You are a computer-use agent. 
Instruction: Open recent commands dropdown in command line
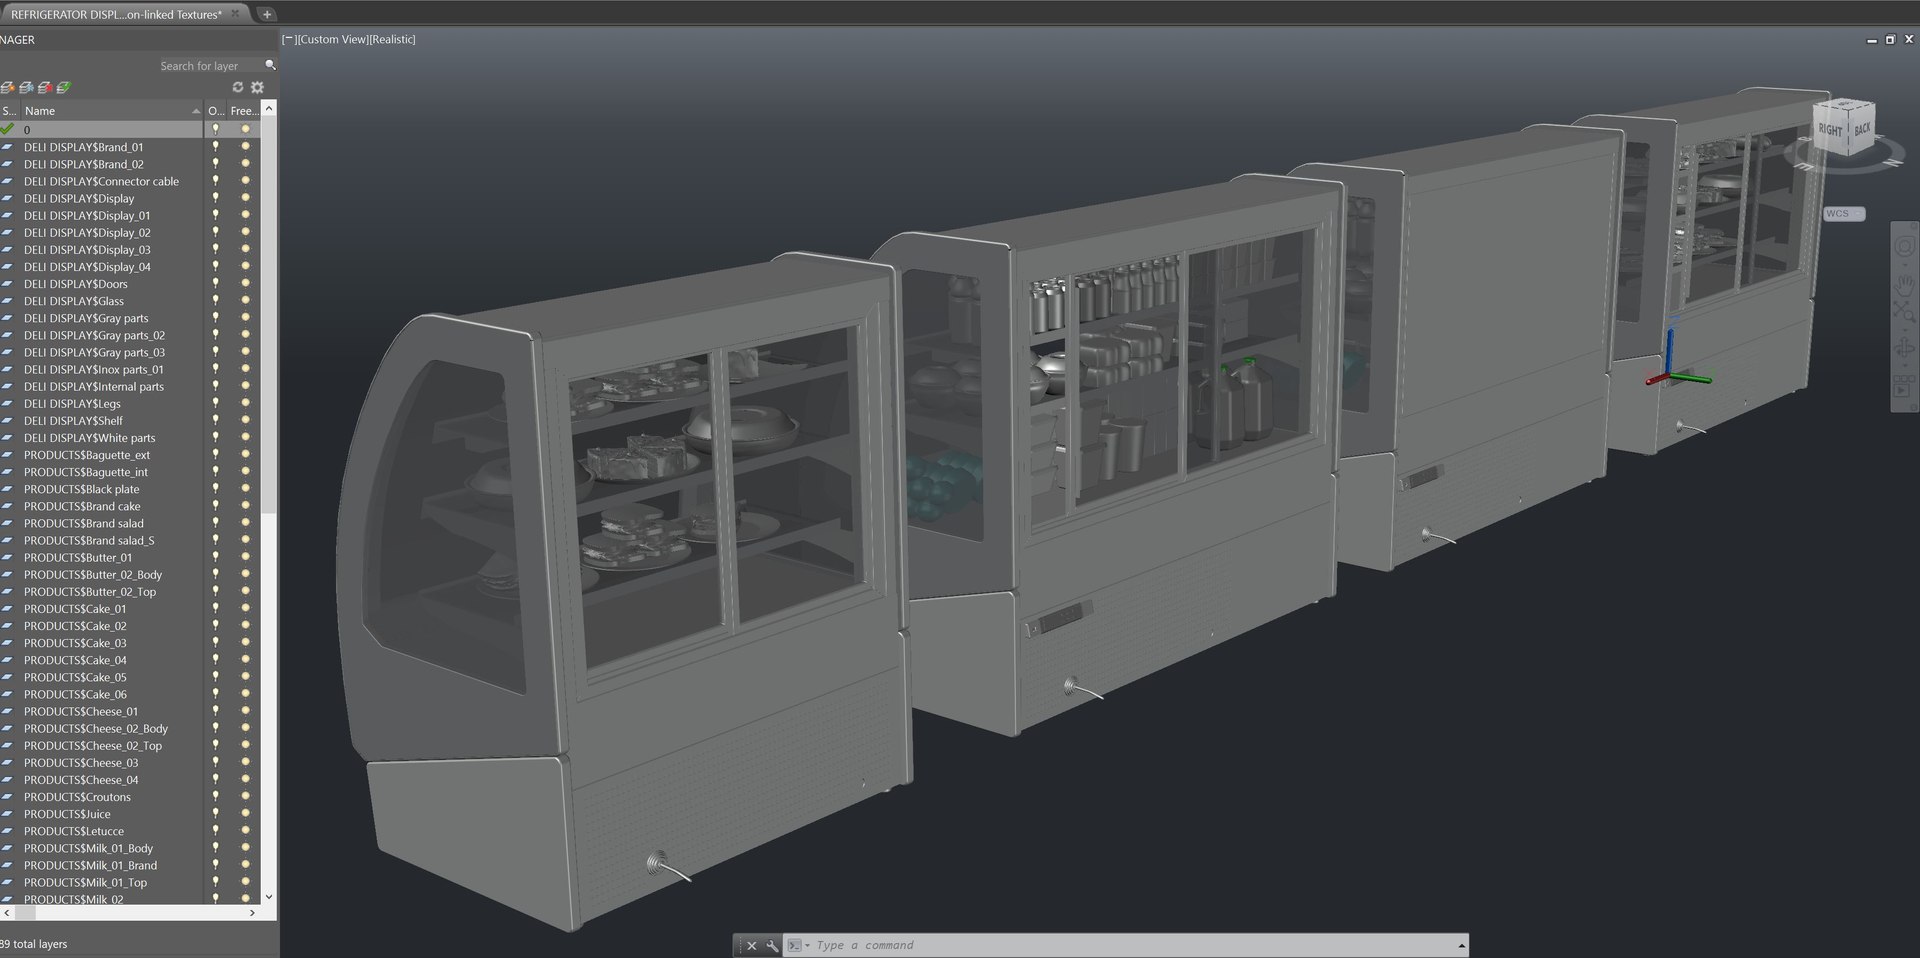coord(798,945)
